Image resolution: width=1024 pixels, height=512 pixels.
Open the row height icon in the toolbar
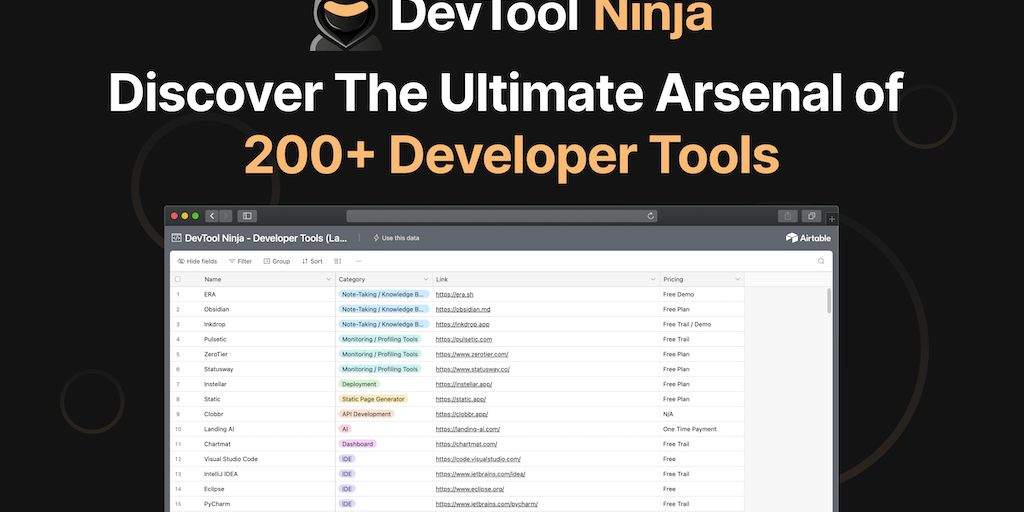(x=337, y=261)
